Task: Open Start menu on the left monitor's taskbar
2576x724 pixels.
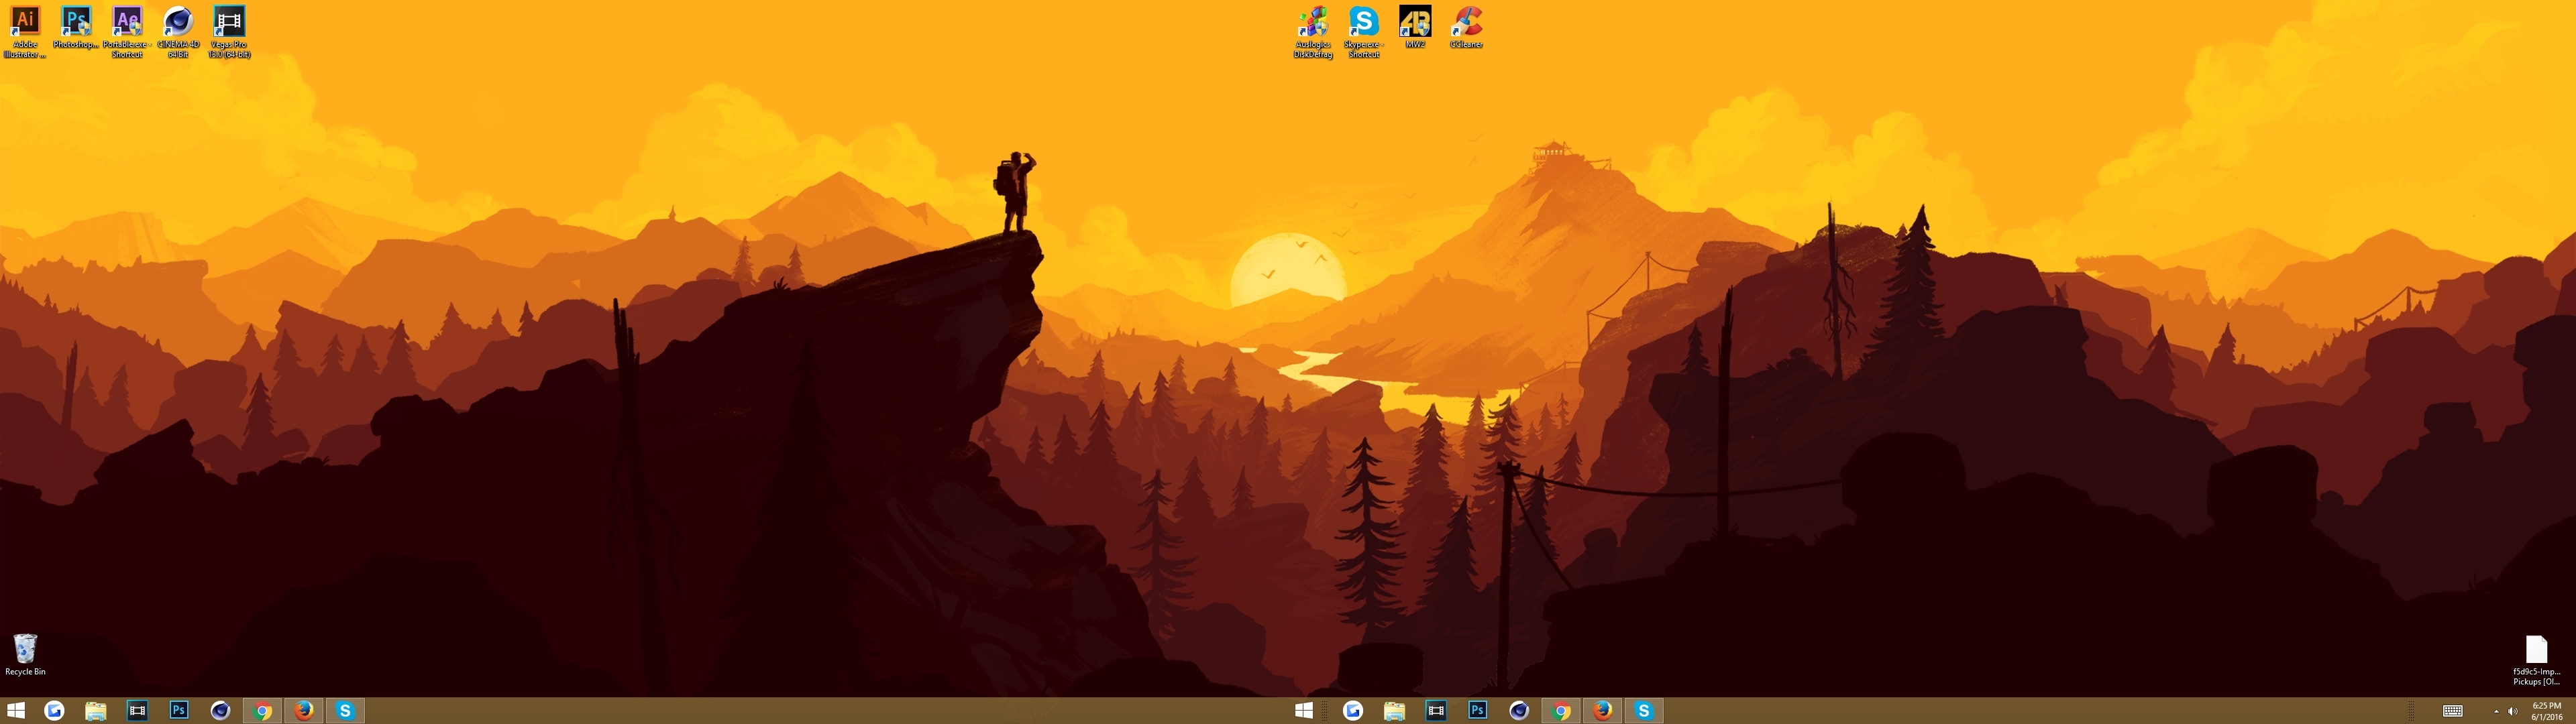Action: (x=16, y=710)
